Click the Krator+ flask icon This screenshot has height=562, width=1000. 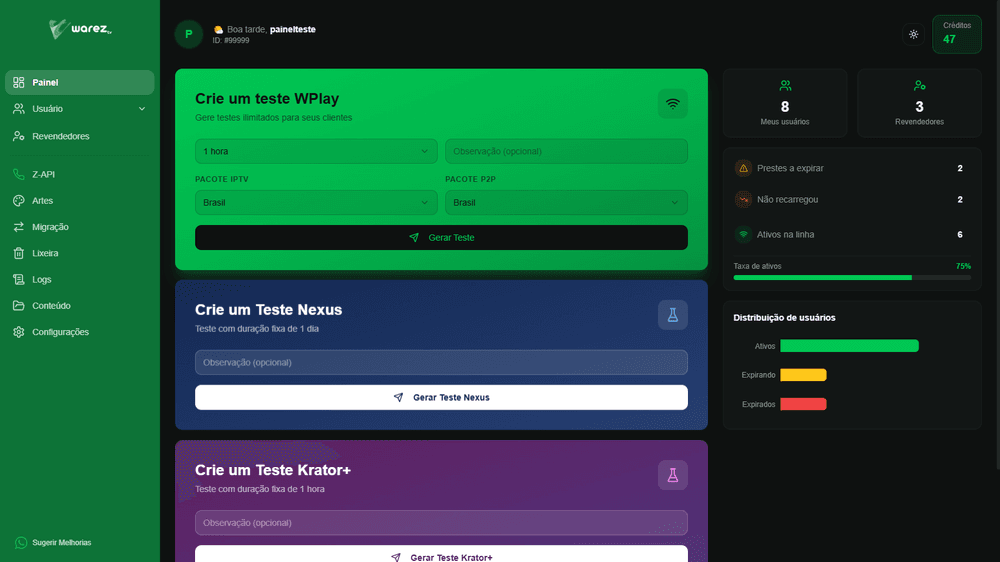point(672,475)
